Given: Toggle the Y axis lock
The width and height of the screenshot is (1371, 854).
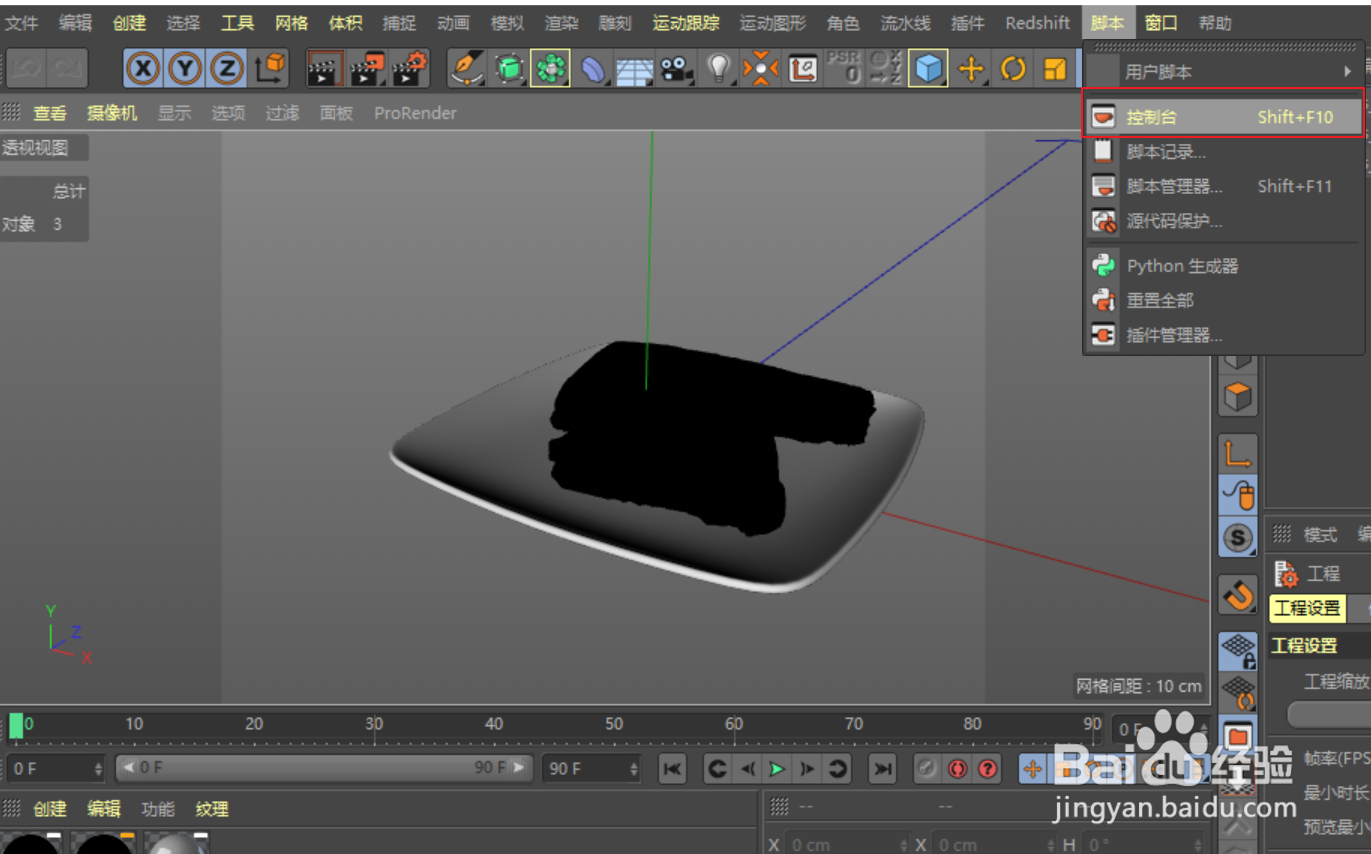Looking at the screenshot, I should point(185,68).
